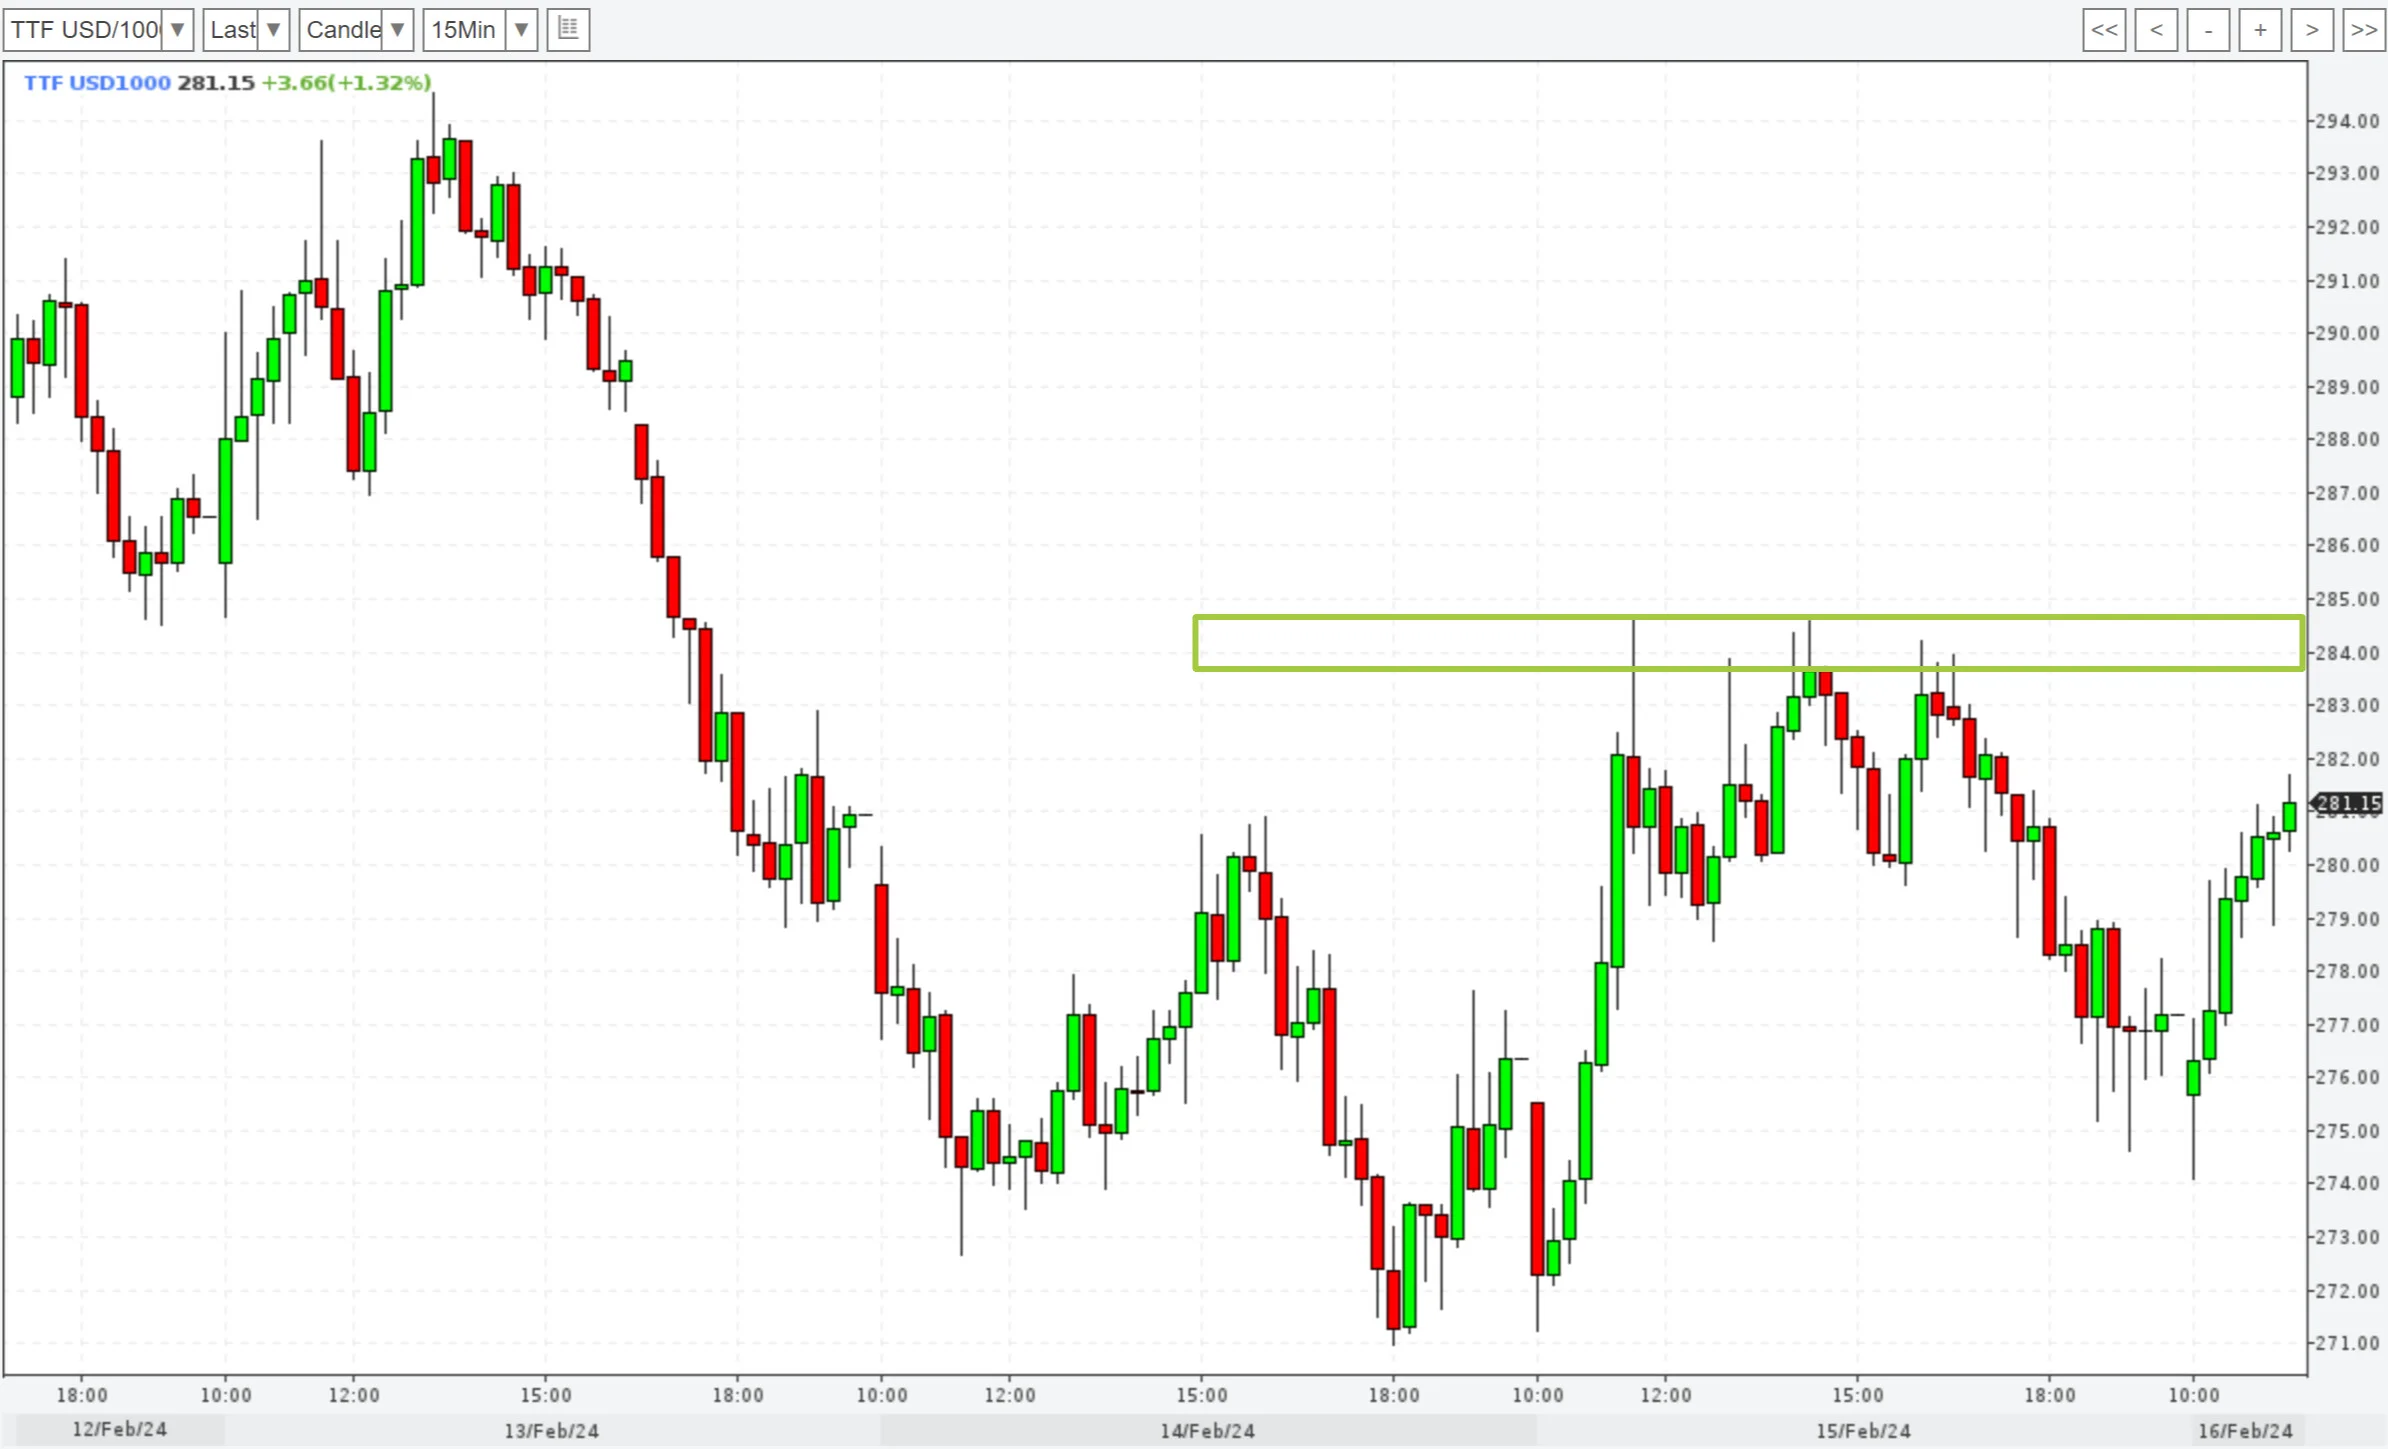Step chart back with < button
Viewport: 2388px width, 1449px height.
(2156, 29)
